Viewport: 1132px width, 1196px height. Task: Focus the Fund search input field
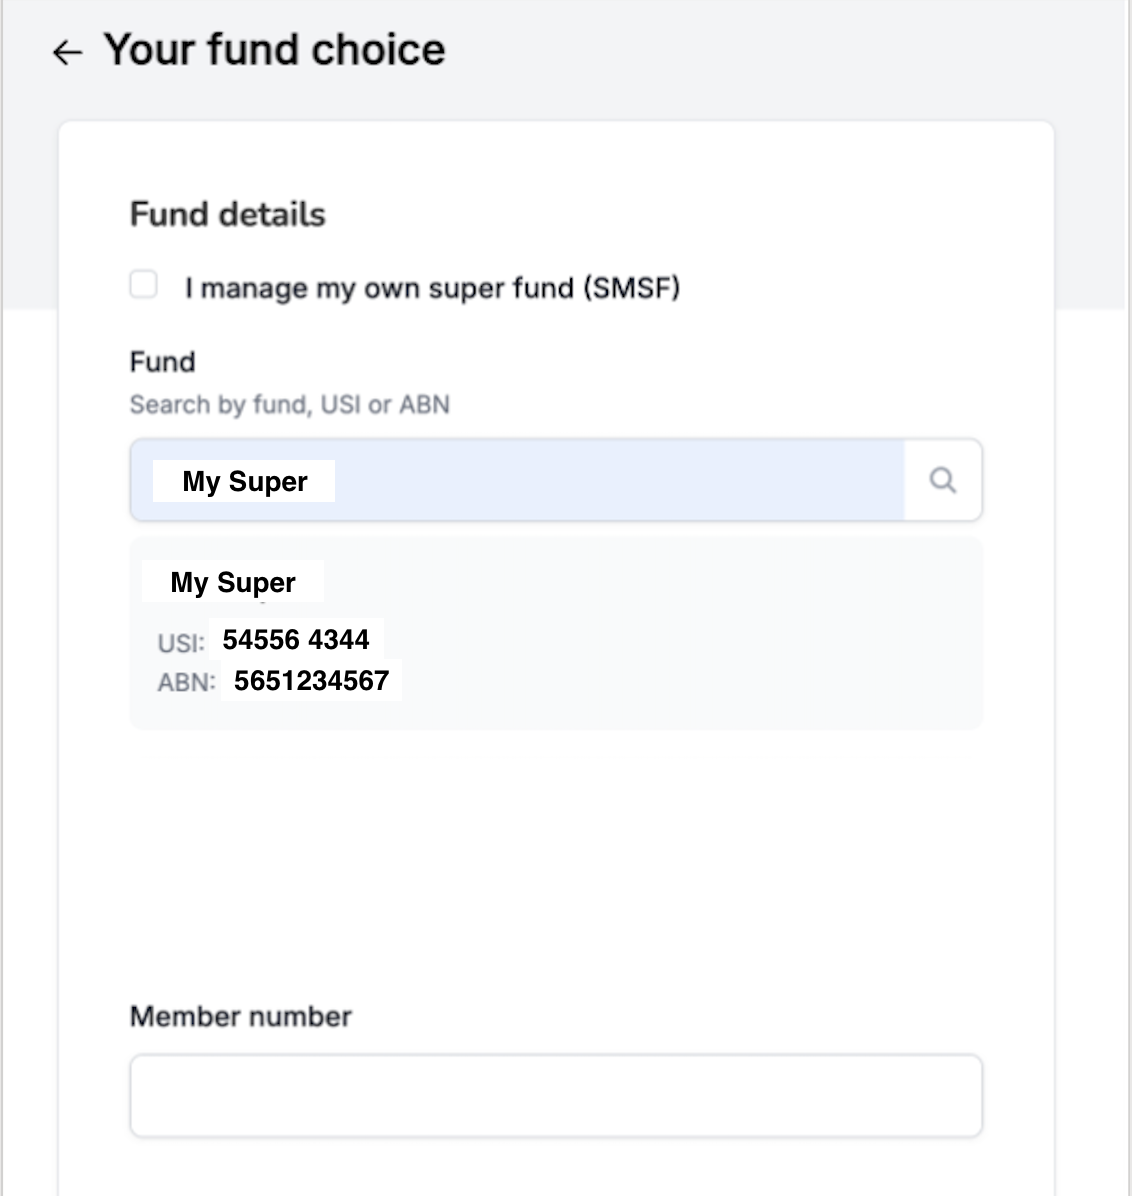pyautogui.click(x=517, y=480)
